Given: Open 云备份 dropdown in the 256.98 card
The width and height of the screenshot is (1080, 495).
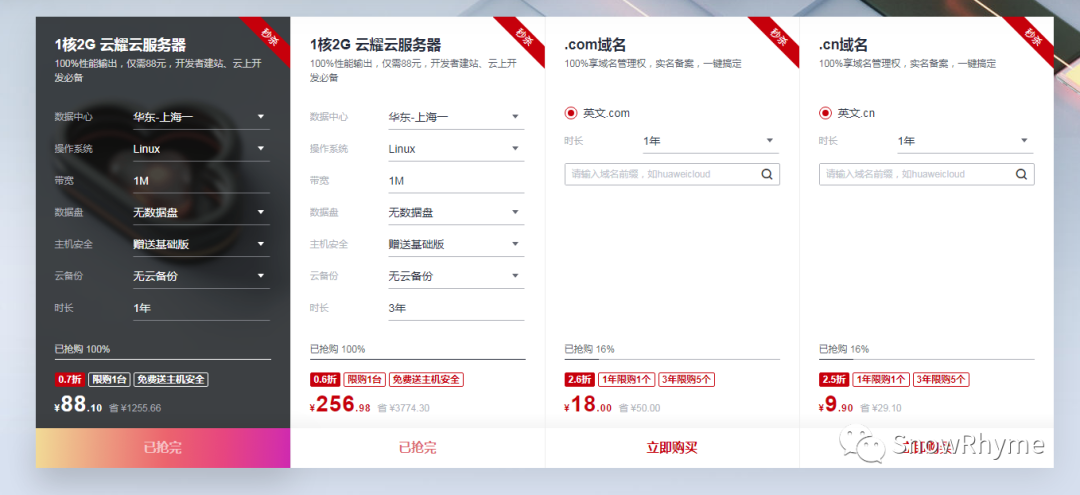Looking at the screenshot, I should pyautogui.click(x=456, y=276).
